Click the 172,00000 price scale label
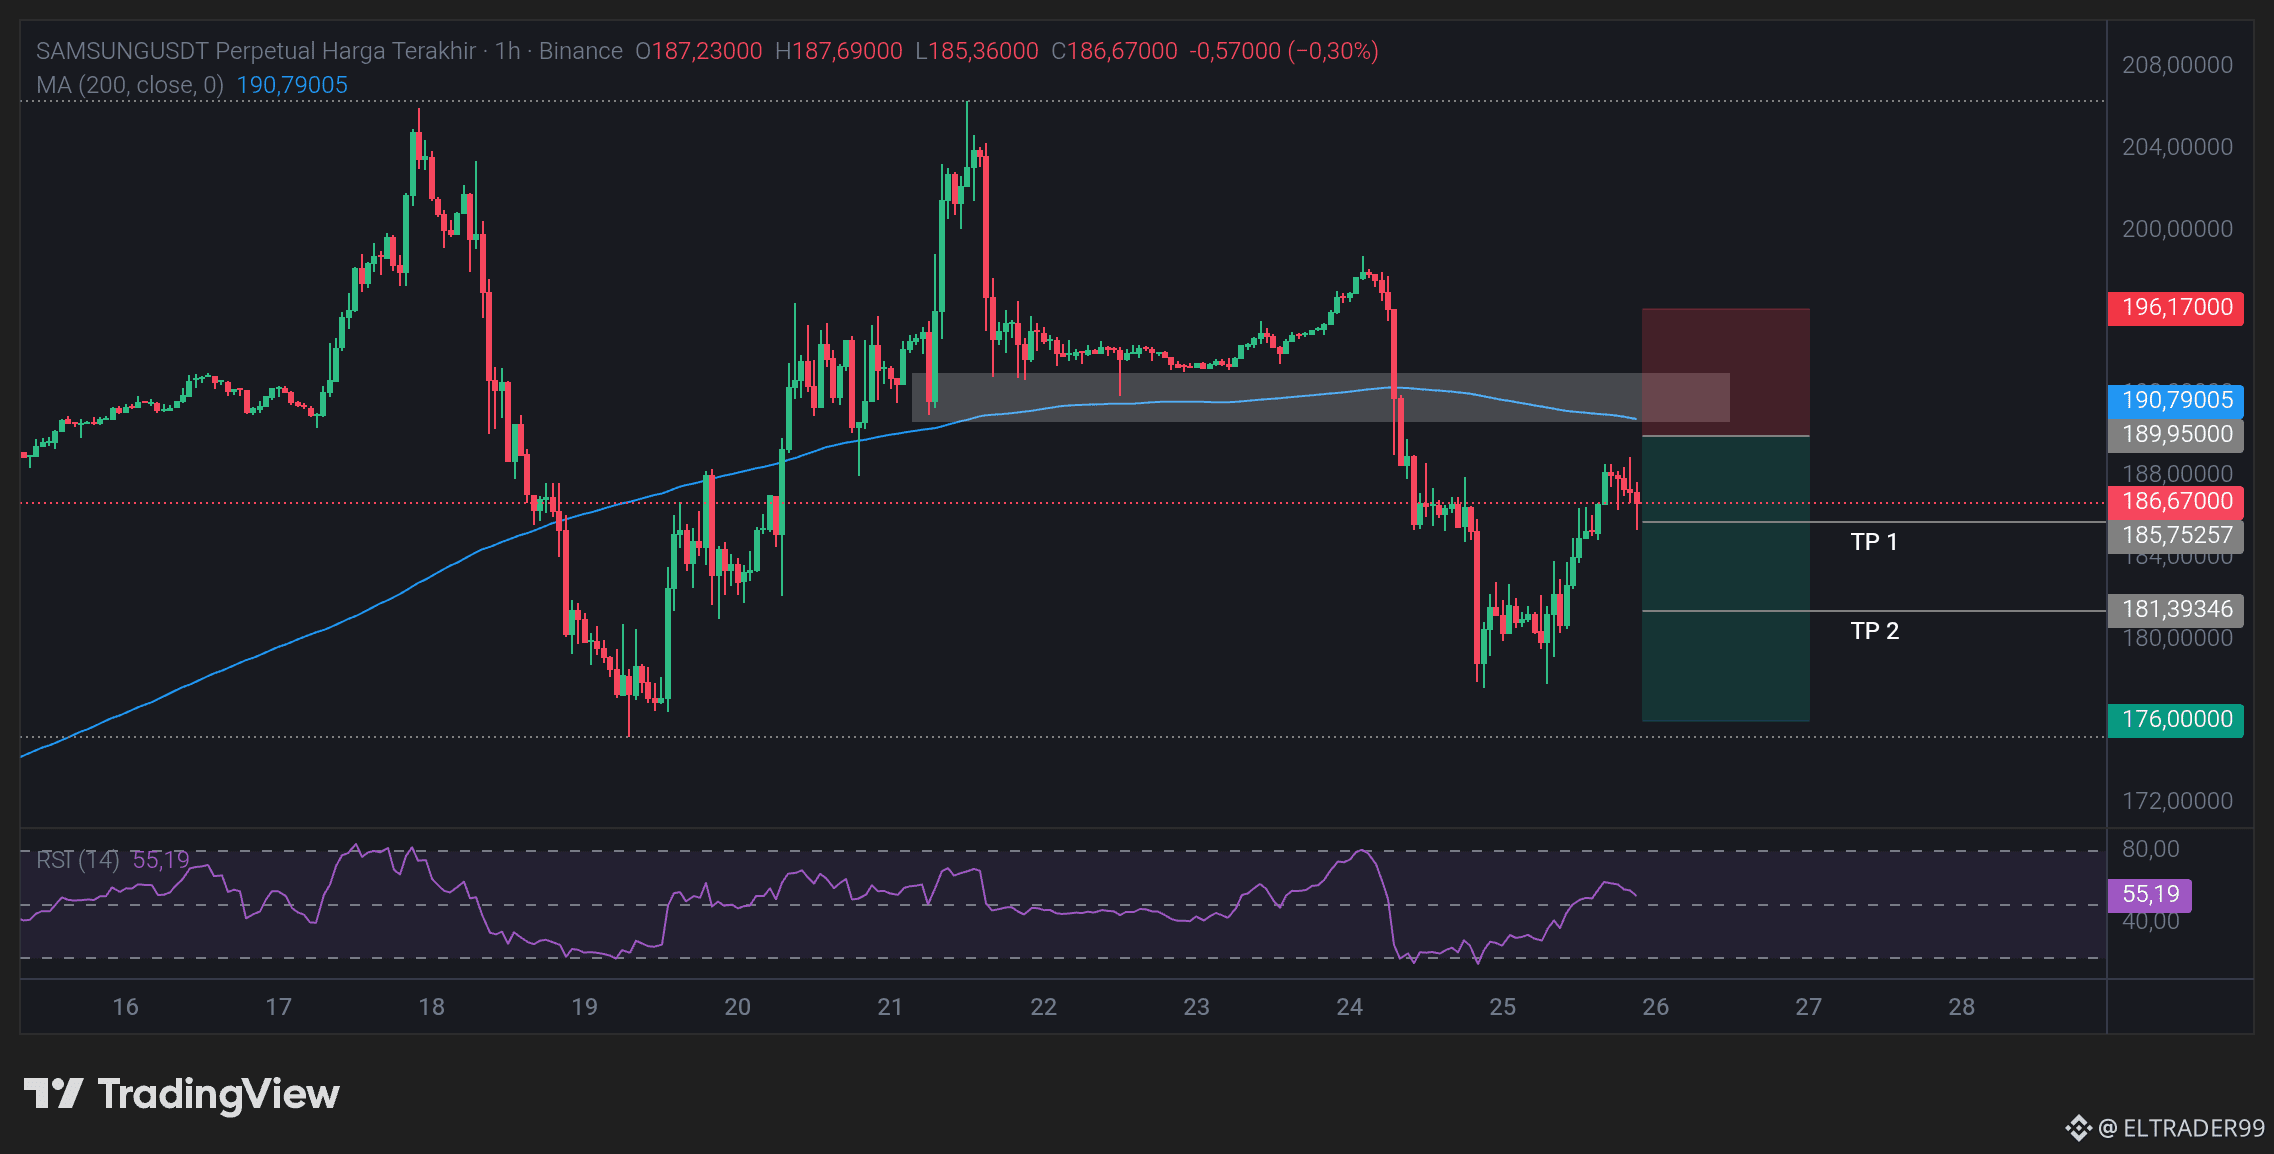This screenshot has width=2274, height=1154. (x=2177, y=801)
